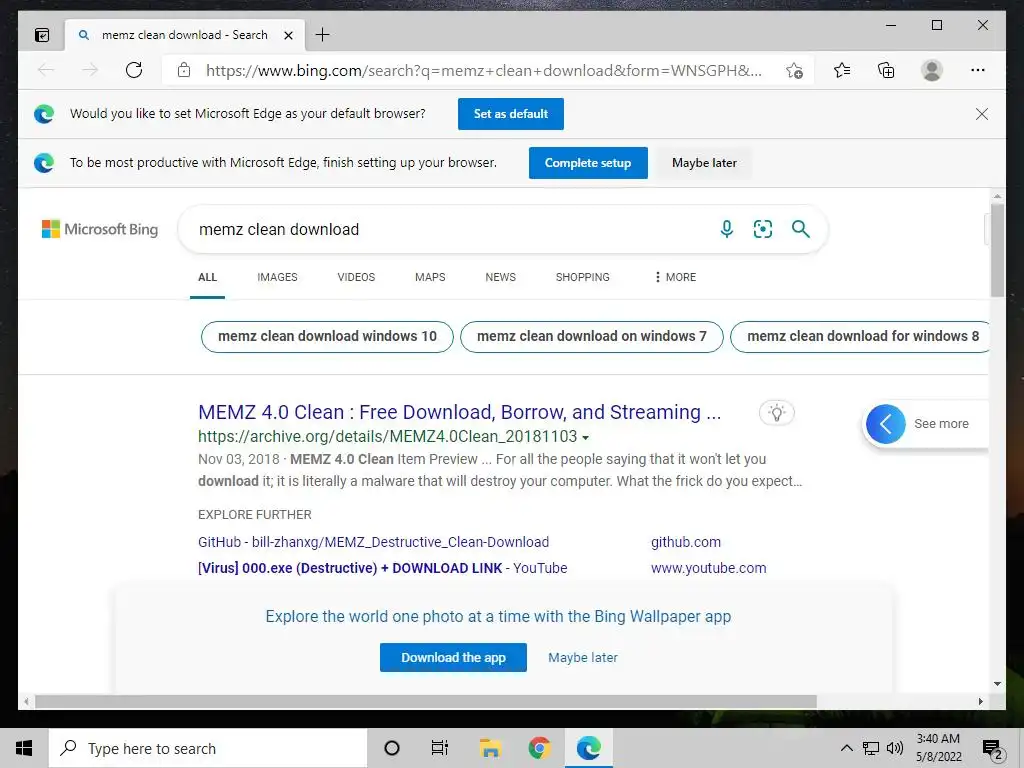This screenshot has width=1024, height=768.
Task: Click the lightbulb insights icon
Action: tap(776, 413)
